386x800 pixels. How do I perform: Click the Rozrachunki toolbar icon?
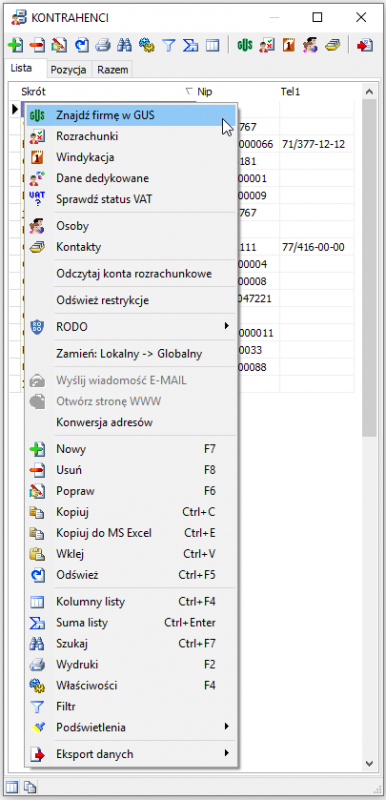(267, 45)
